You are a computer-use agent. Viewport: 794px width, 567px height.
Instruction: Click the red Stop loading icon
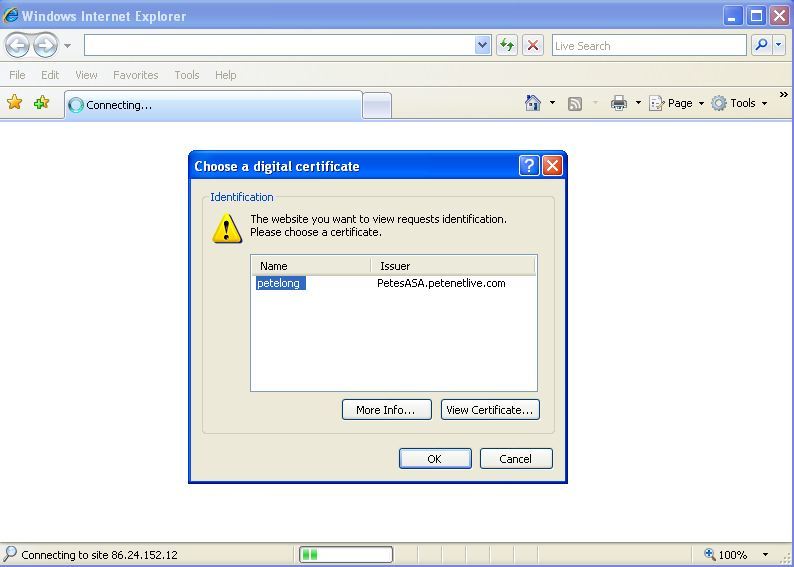tap(533, 46)
